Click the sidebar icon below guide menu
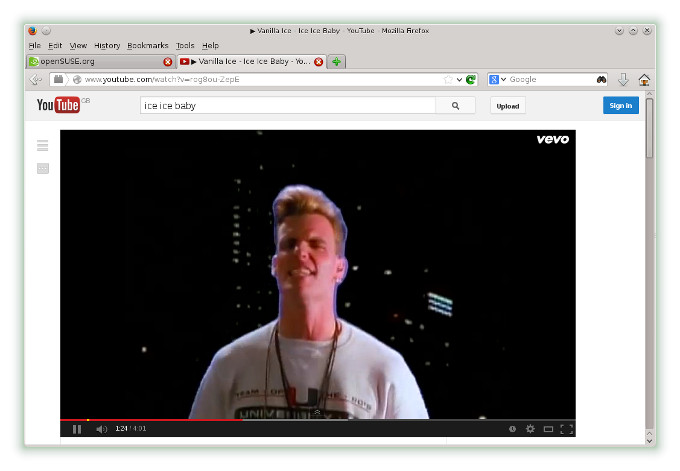 [x=42, y=168]
